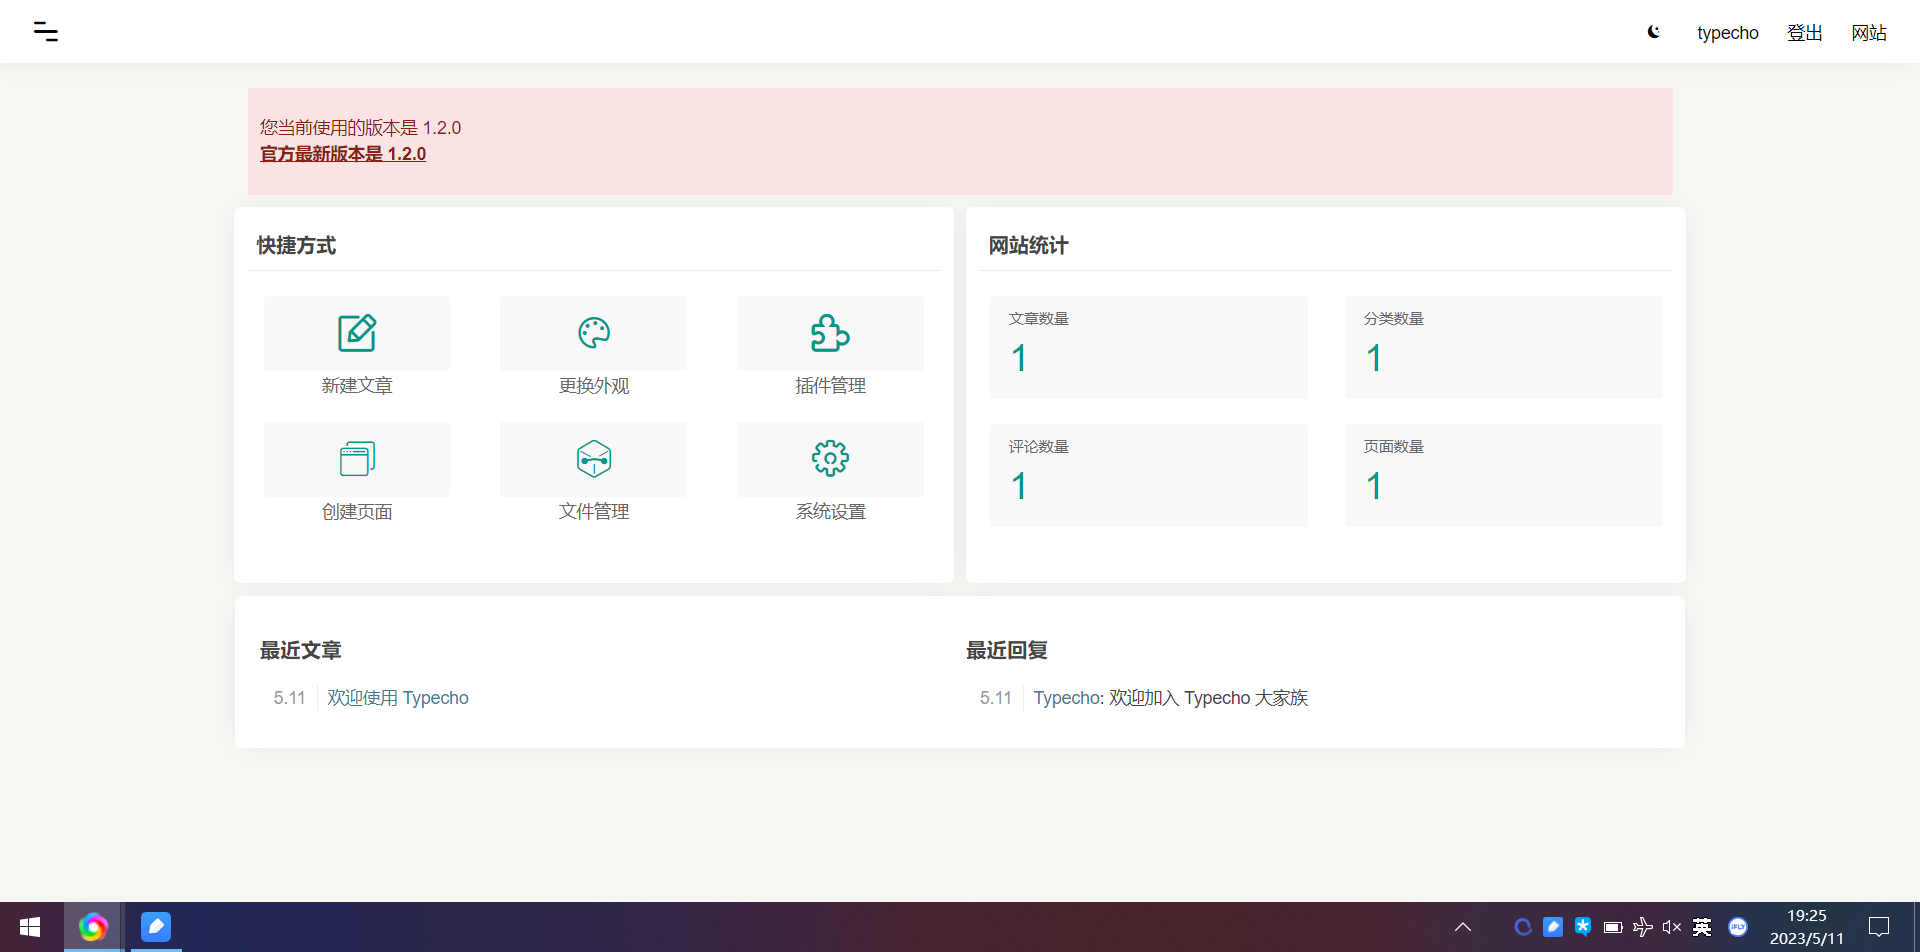Open the blue pen taskbar app

pyautogui.click(x=156, y=927)
